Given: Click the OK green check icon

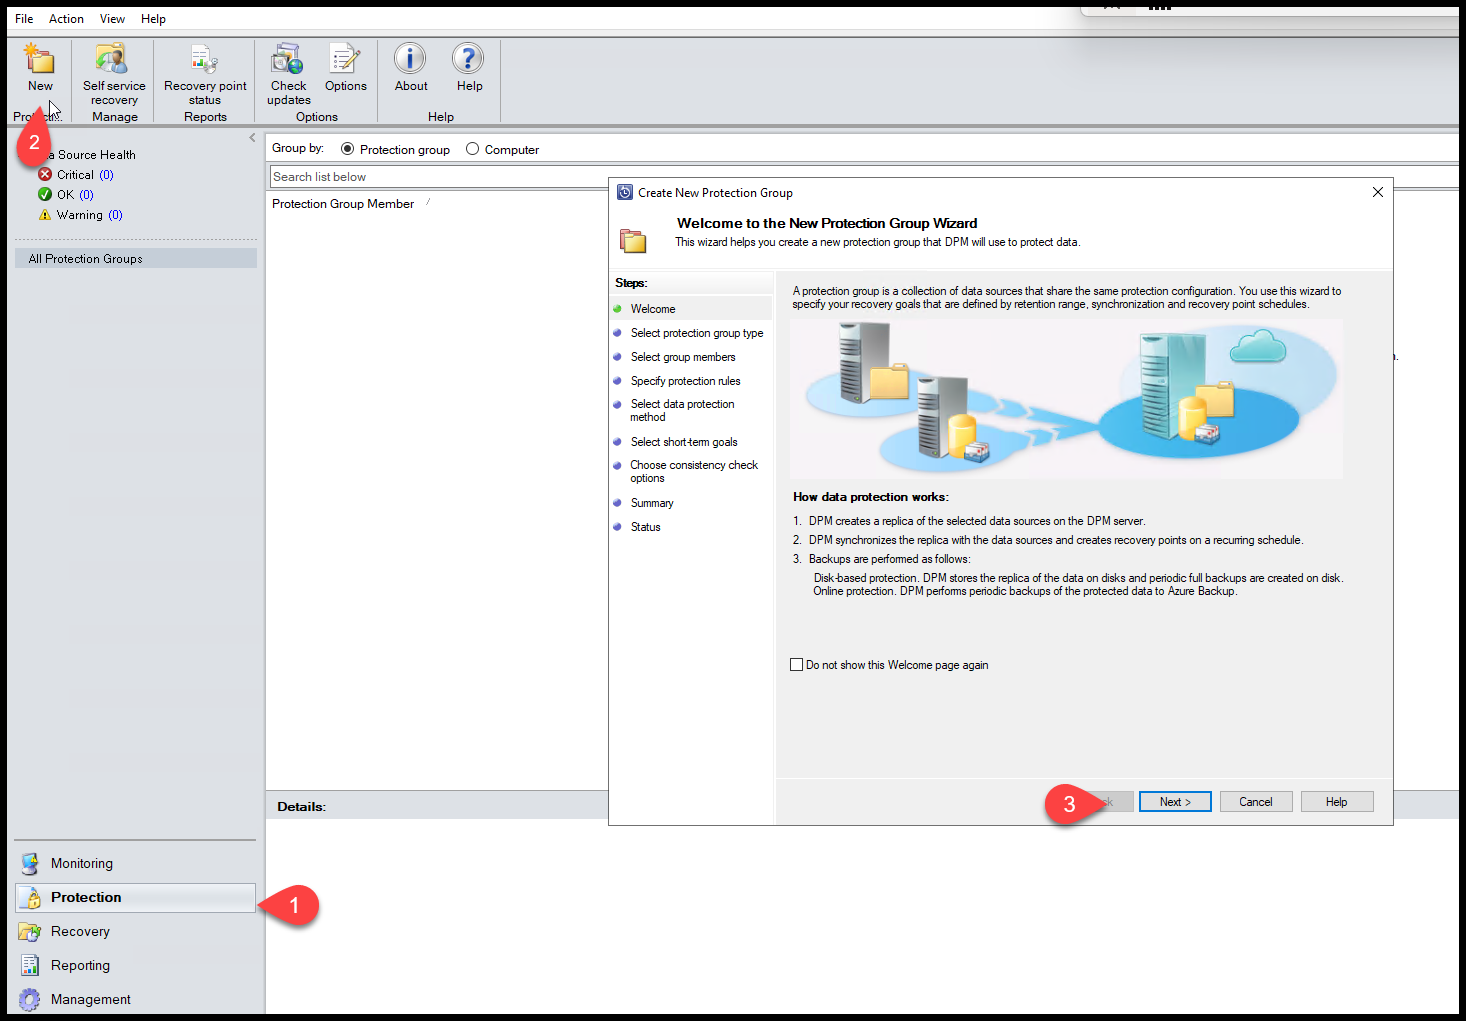Looking at the screenshot, I should (x=45, y=194).
